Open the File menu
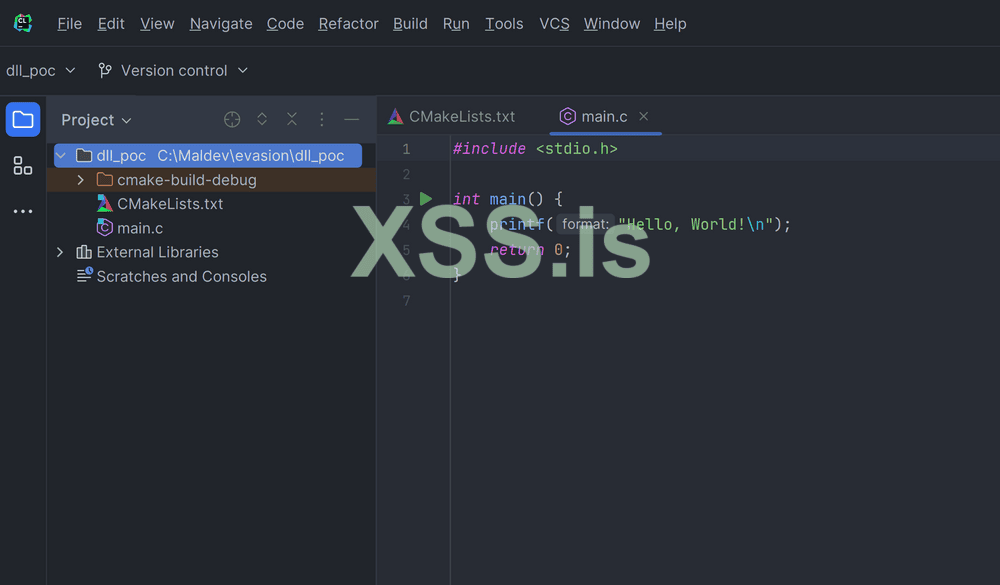Screen dimensions: 1000x585 (70, 24)
